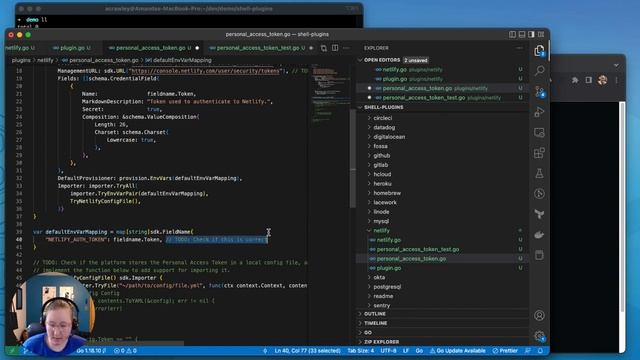Image resolution: width=640 pixels, height=360 pixels.
Task: Toggle secondary side bar layout icon
Action: (531, 35)
